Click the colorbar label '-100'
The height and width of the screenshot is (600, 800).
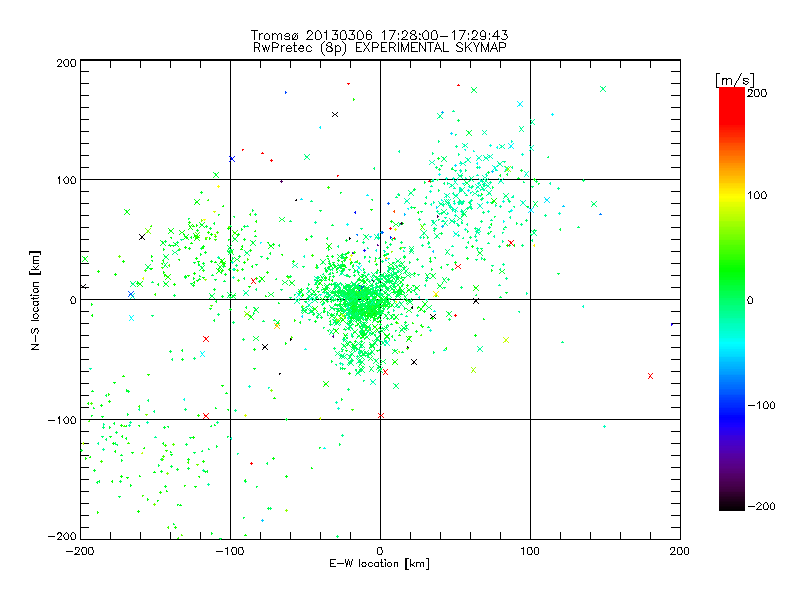point(761,405)
